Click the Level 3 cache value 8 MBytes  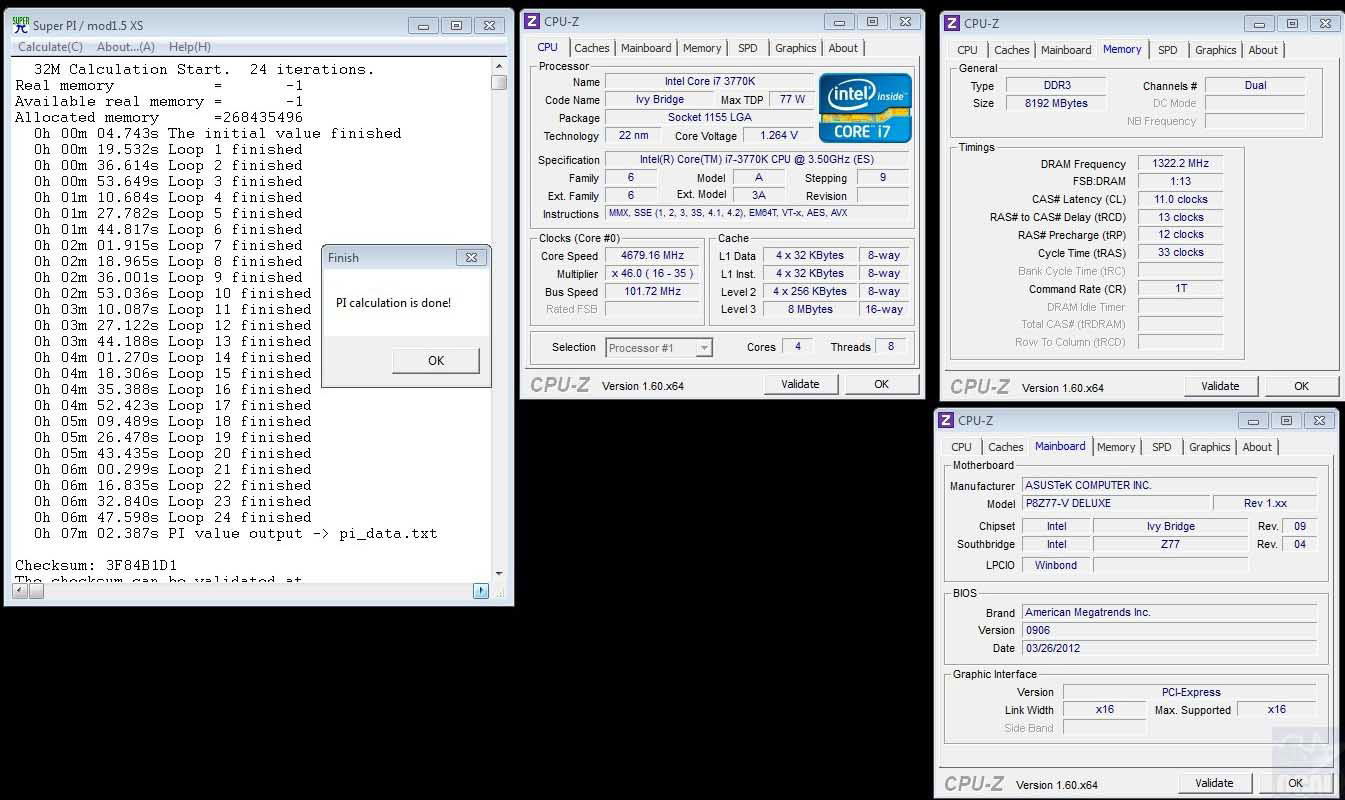[x=810, y=310]
